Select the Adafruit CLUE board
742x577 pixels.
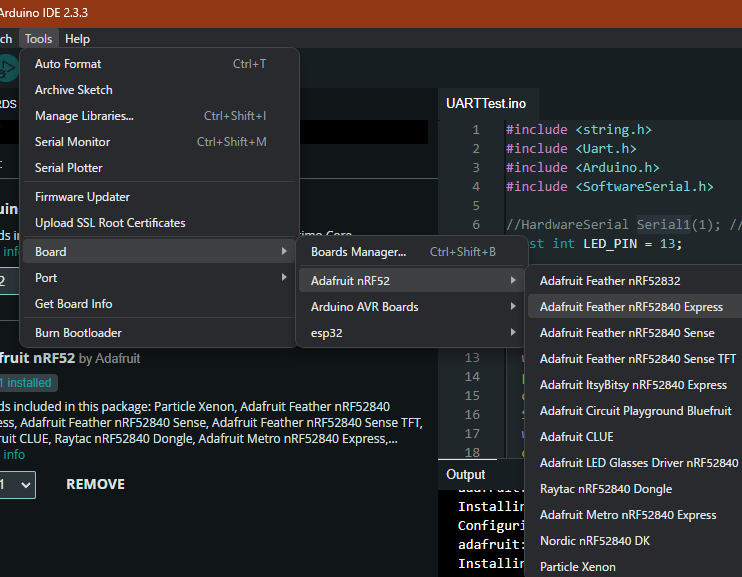tap(635, 437)
